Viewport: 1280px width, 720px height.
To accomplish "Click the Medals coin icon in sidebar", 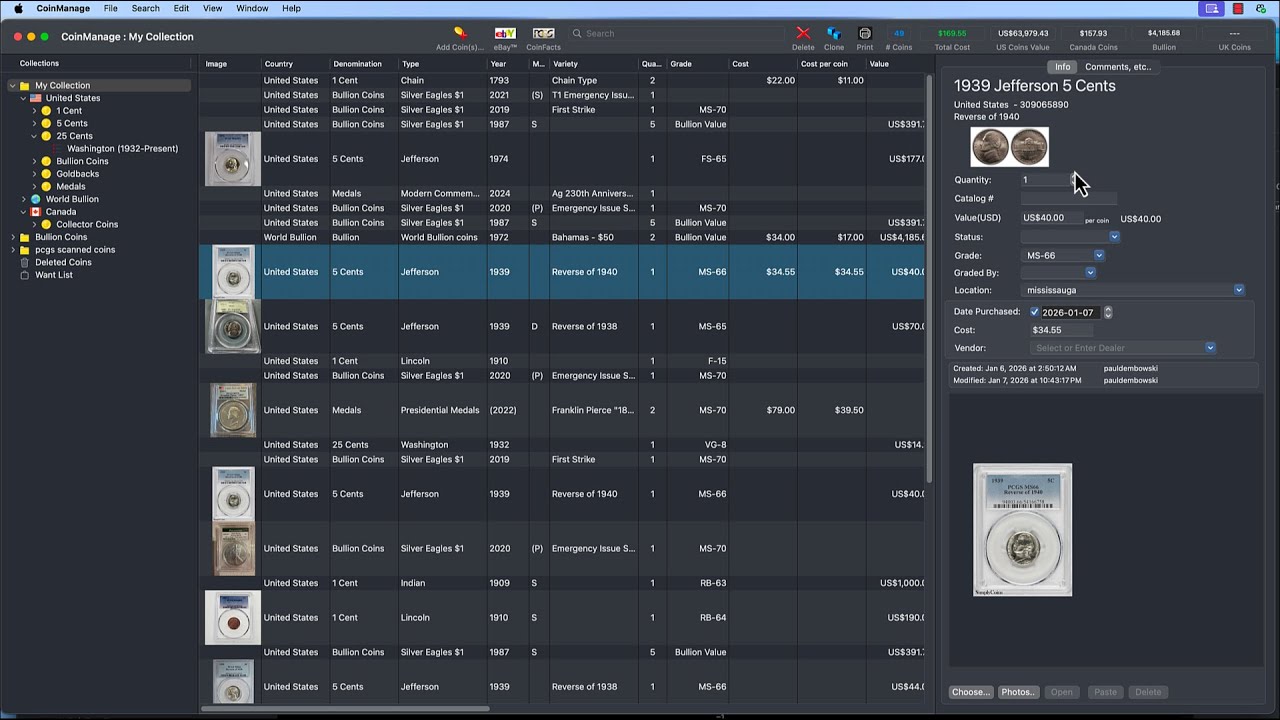I will (x=46, y=187).
